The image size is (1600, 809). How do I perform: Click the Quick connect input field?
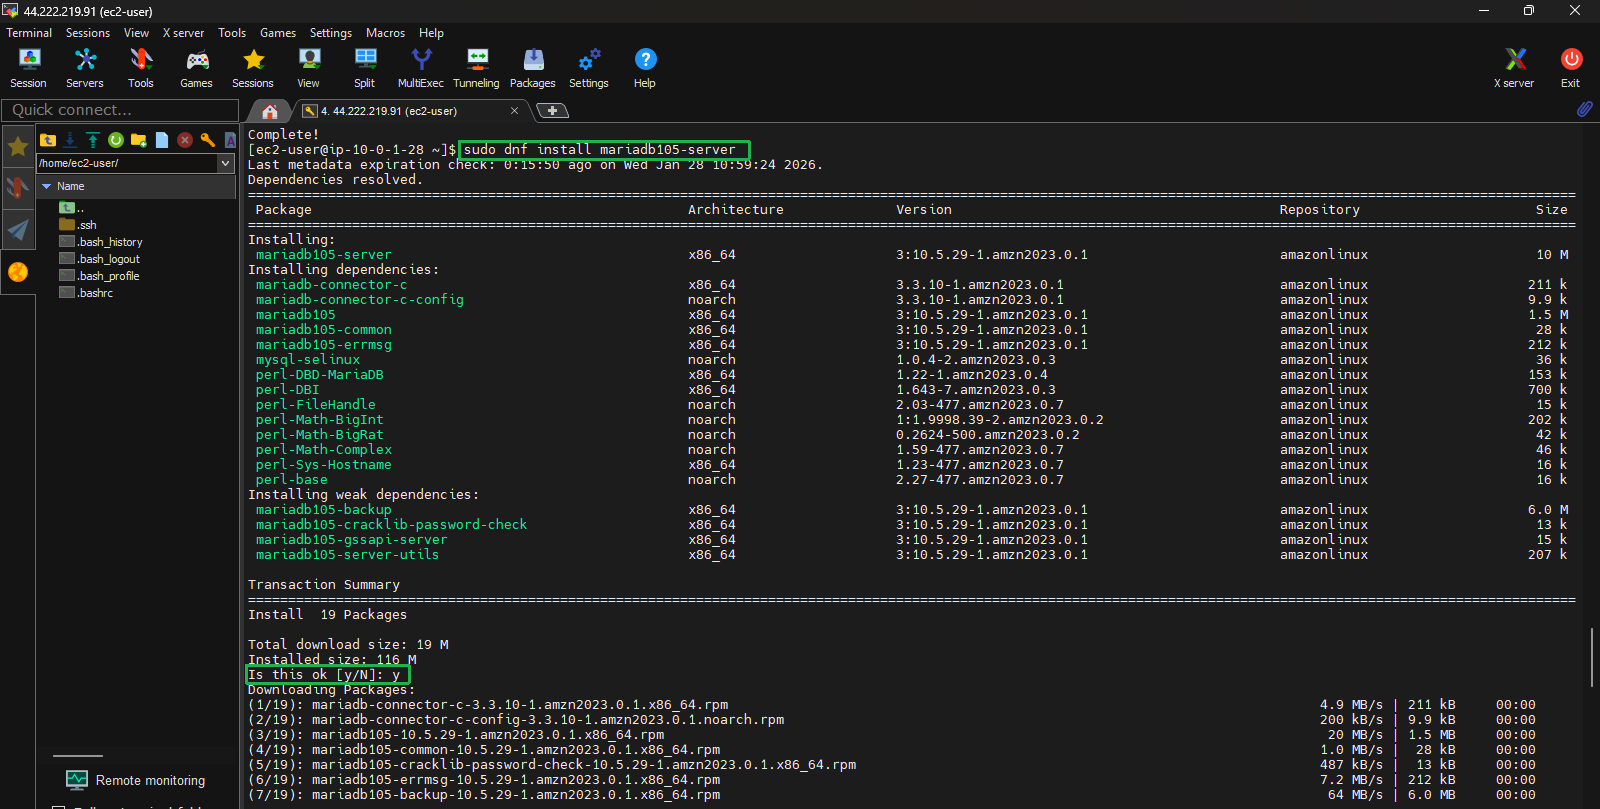tap(120, 110)
